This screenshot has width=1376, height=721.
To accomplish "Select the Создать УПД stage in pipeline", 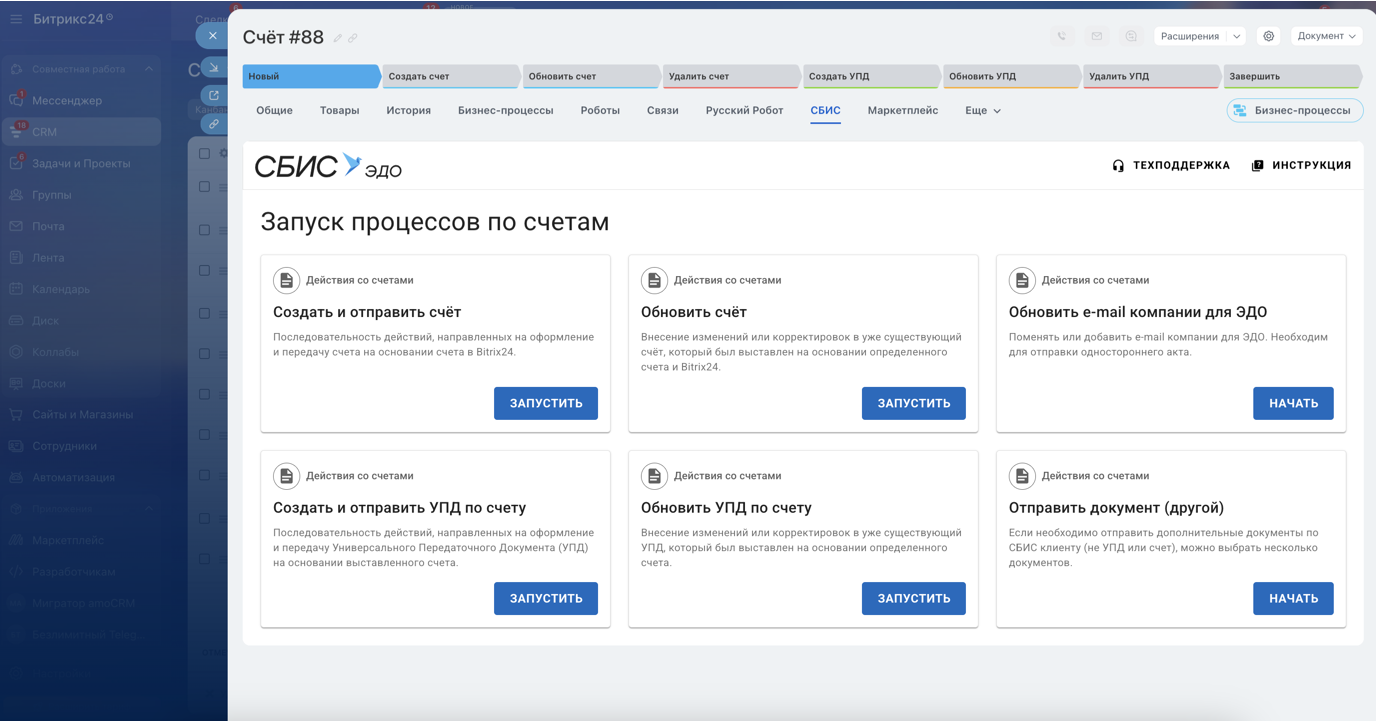I will tap(870, 76).
